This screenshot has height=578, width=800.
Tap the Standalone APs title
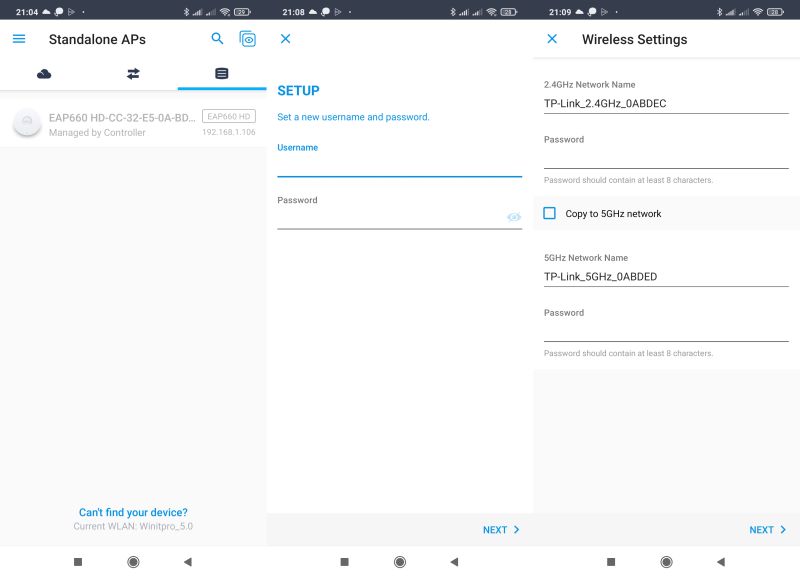[97, 39]
